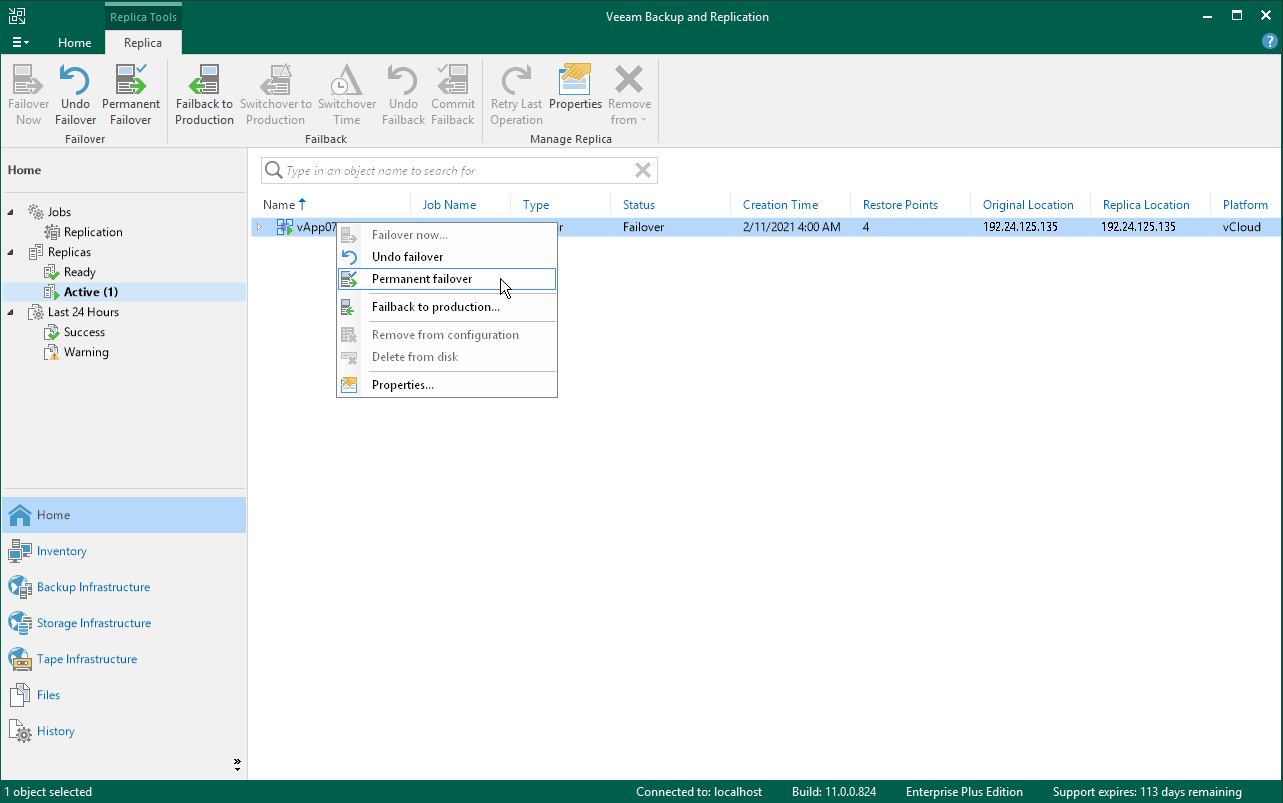This screenshot has height=803, width=1283.
Task: Open the Inventory view
Action: (x=123, y=551)
